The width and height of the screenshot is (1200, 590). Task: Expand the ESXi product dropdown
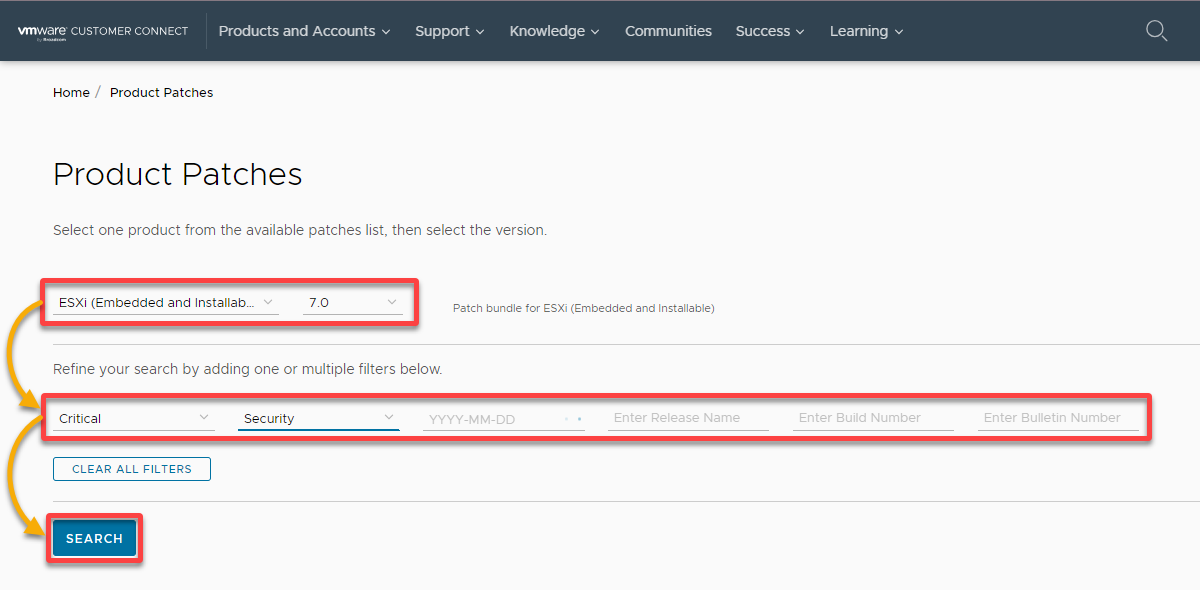click(x=165, y=302)
